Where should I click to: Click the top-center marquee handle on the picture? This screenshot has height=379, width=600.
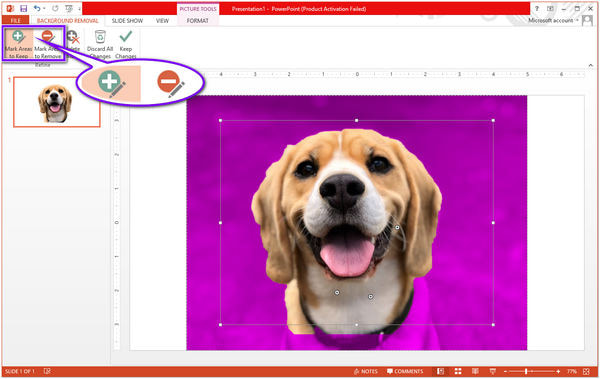[x=357, y=121]
